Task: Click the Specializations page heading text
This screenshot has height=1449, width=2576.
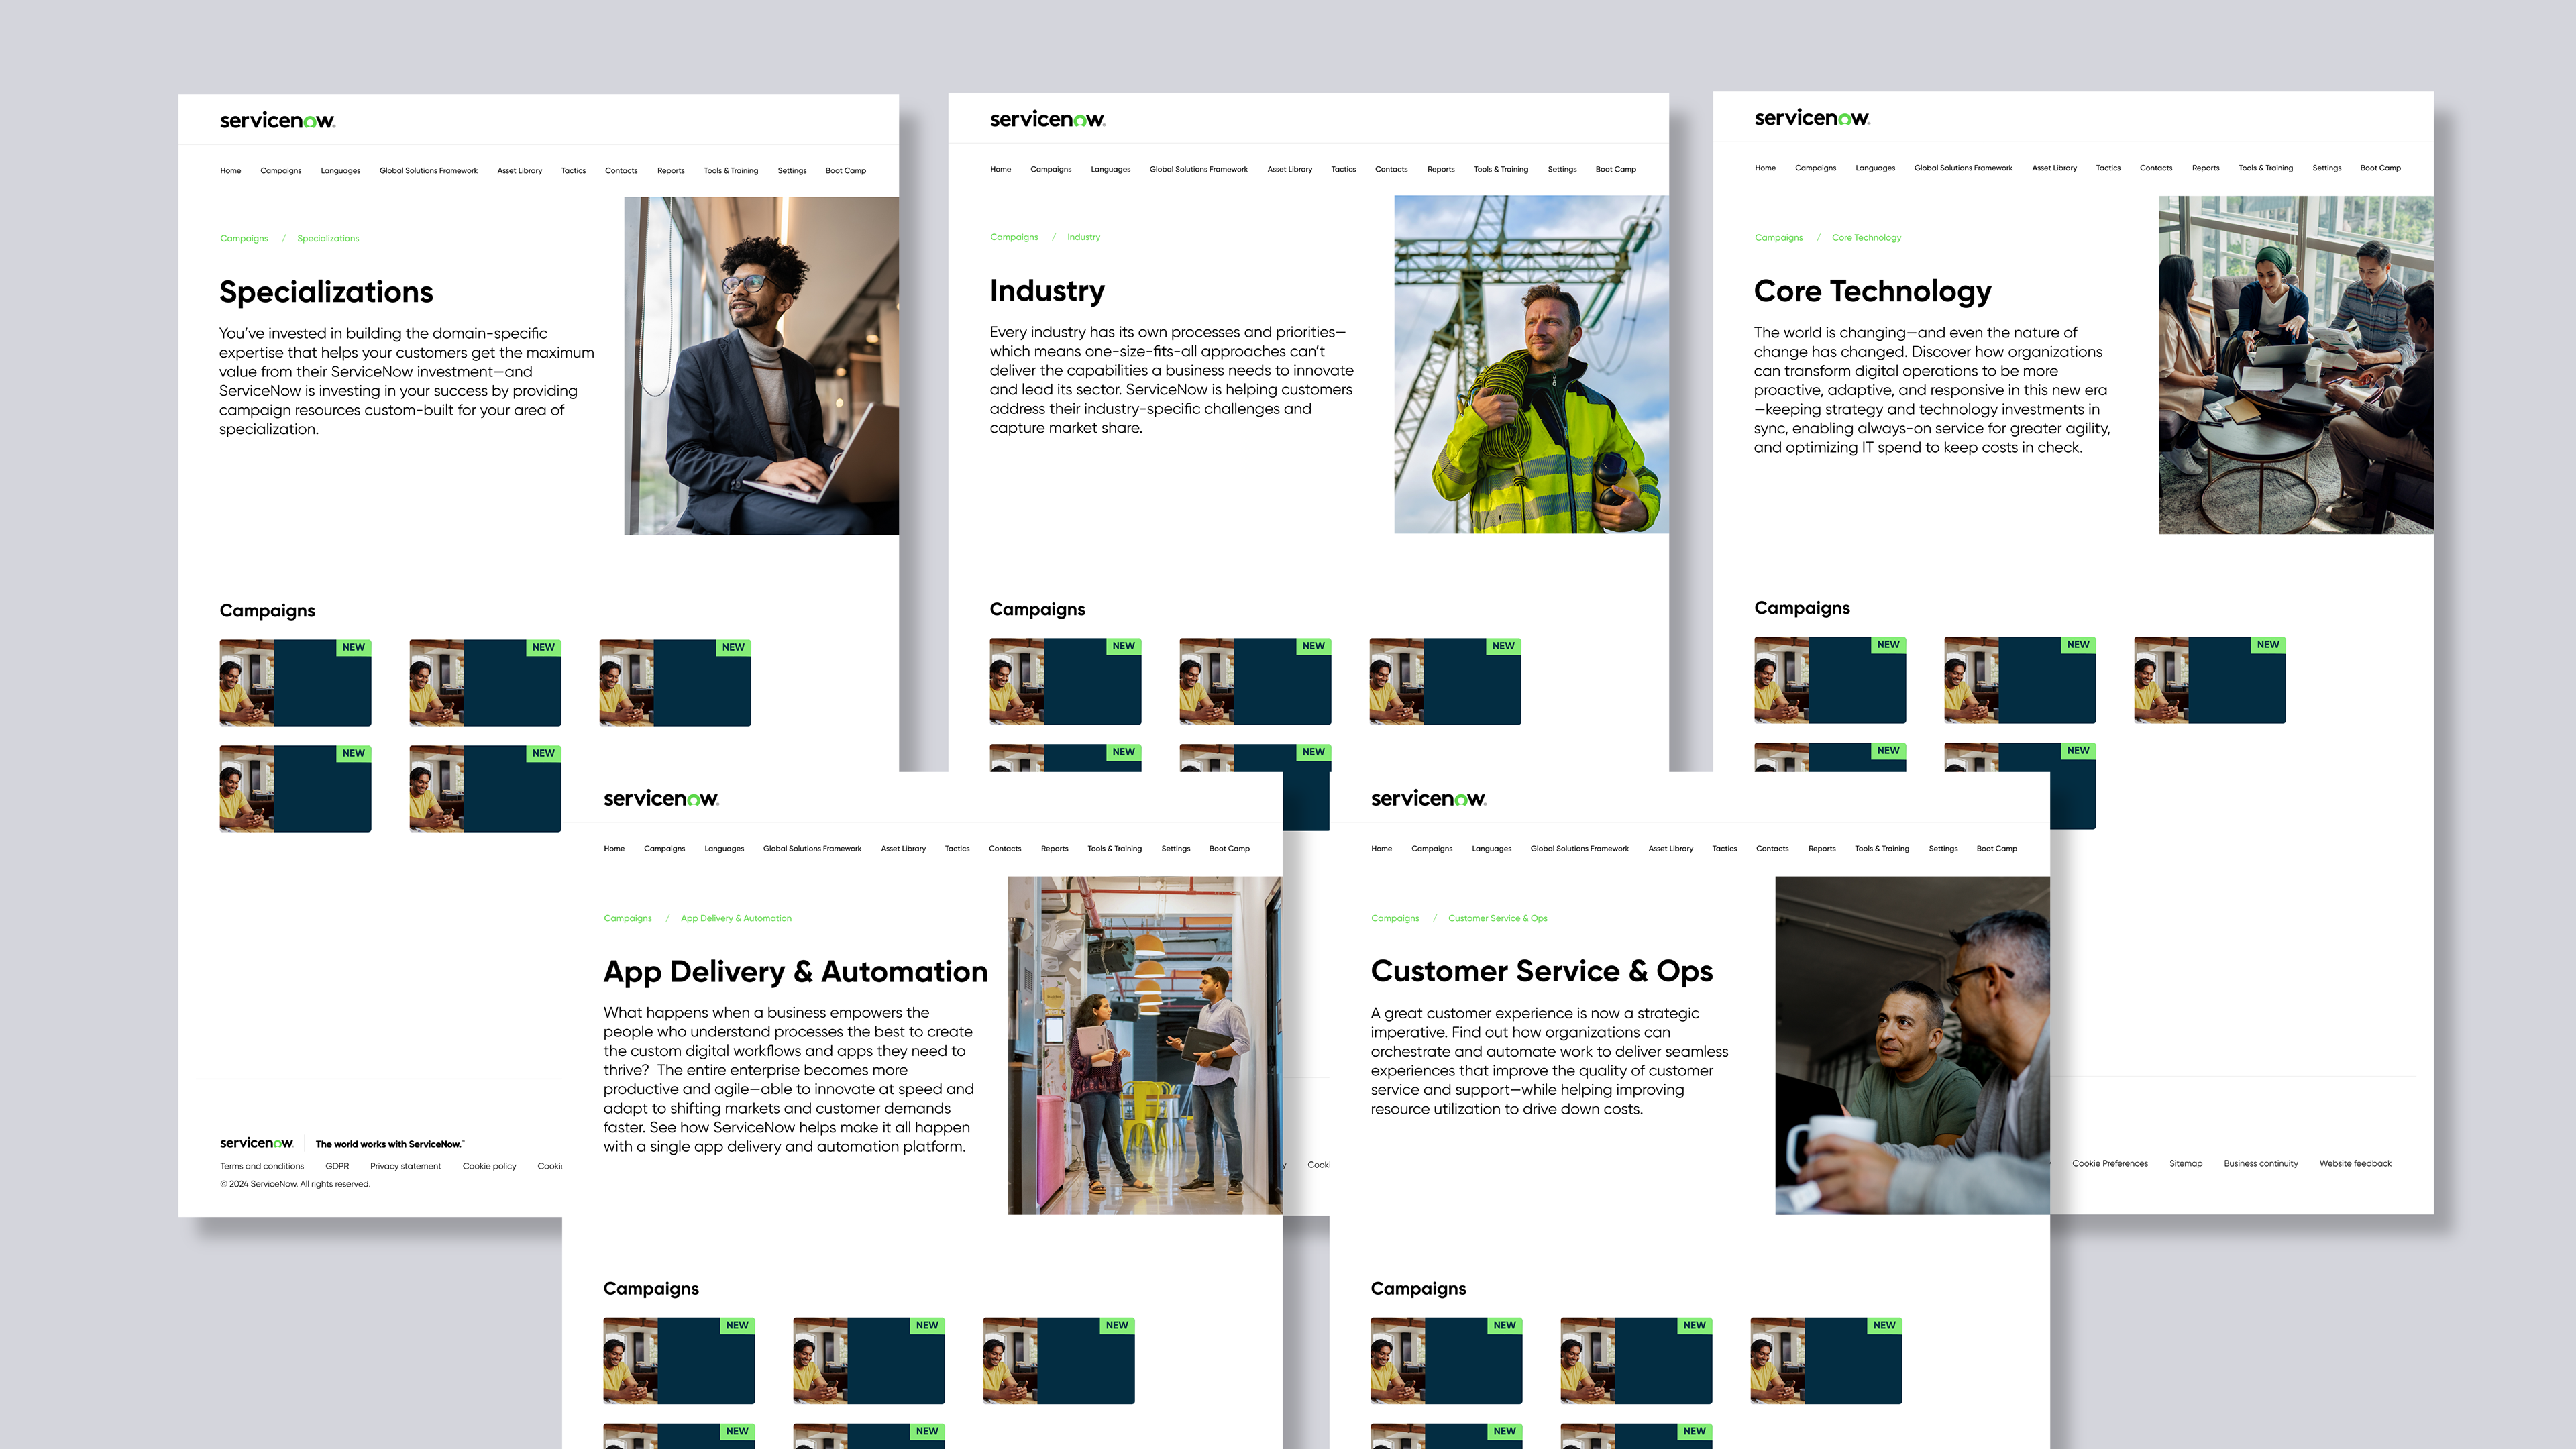Action: (326, 292)
